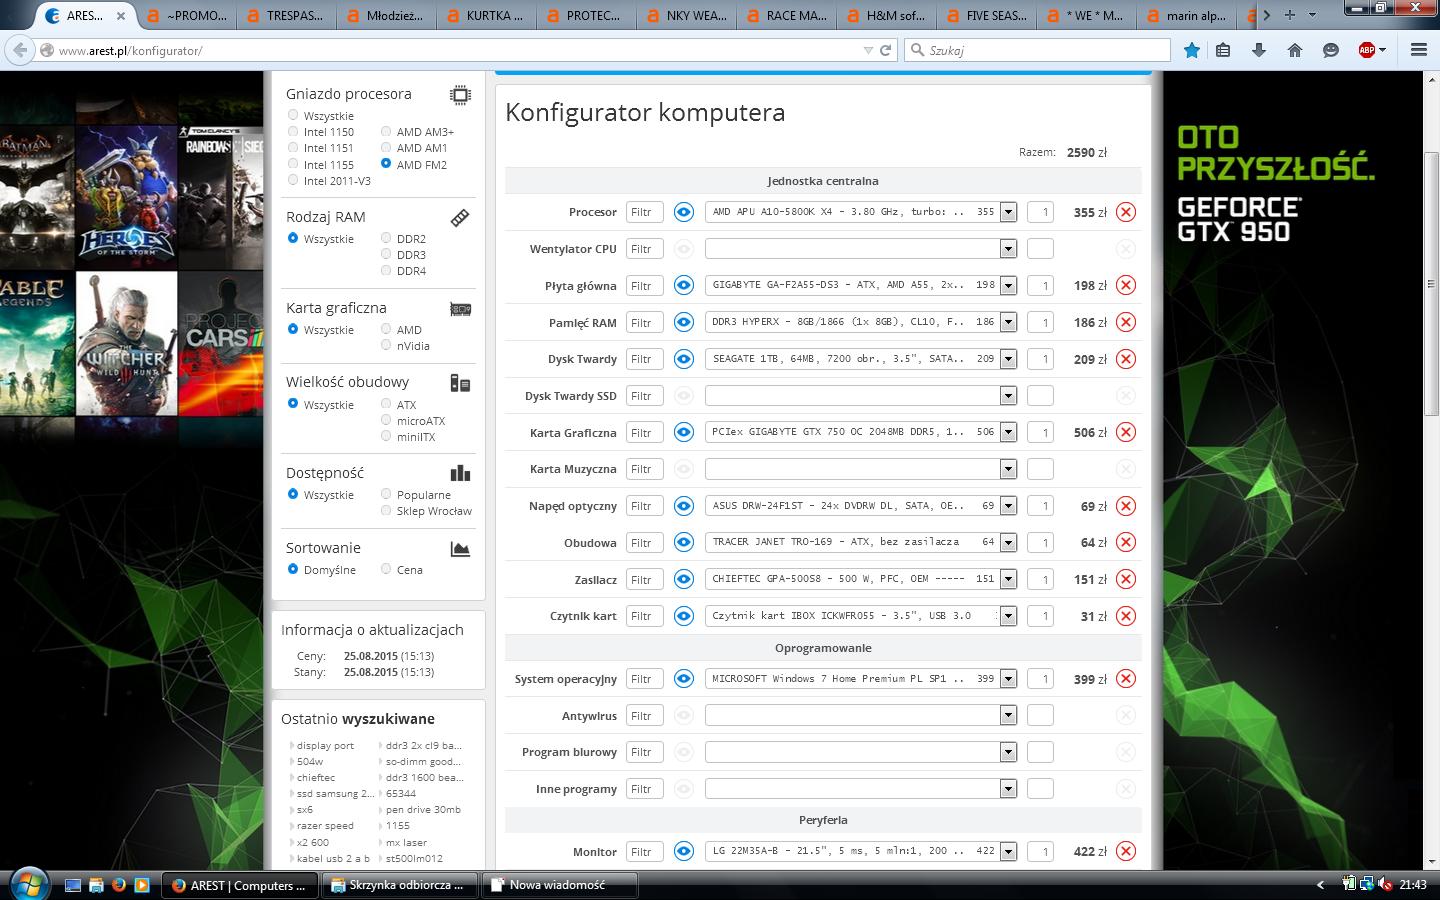Show details for Płyta główna eye icon
The width and height of the screenshot is (1440, 900).
(x=684, y=285)
